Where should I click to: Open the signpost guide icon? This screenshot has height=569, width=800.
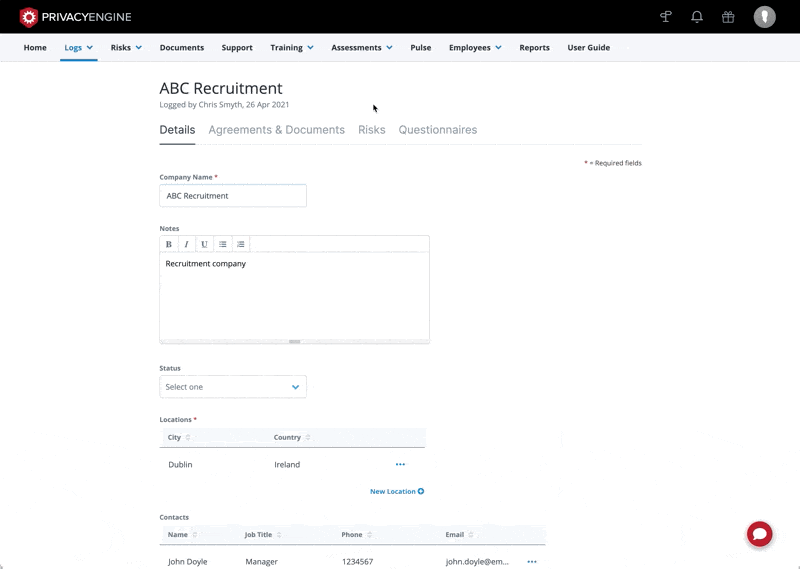666,17
